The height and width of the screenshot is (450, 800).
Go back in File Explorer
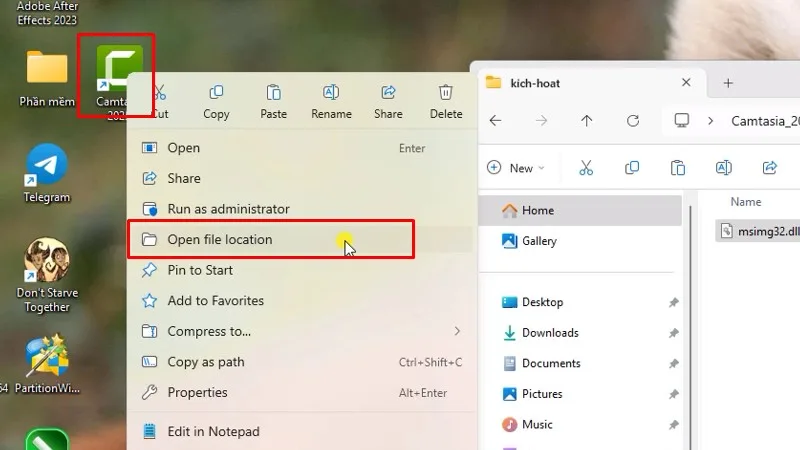point(495,121)
